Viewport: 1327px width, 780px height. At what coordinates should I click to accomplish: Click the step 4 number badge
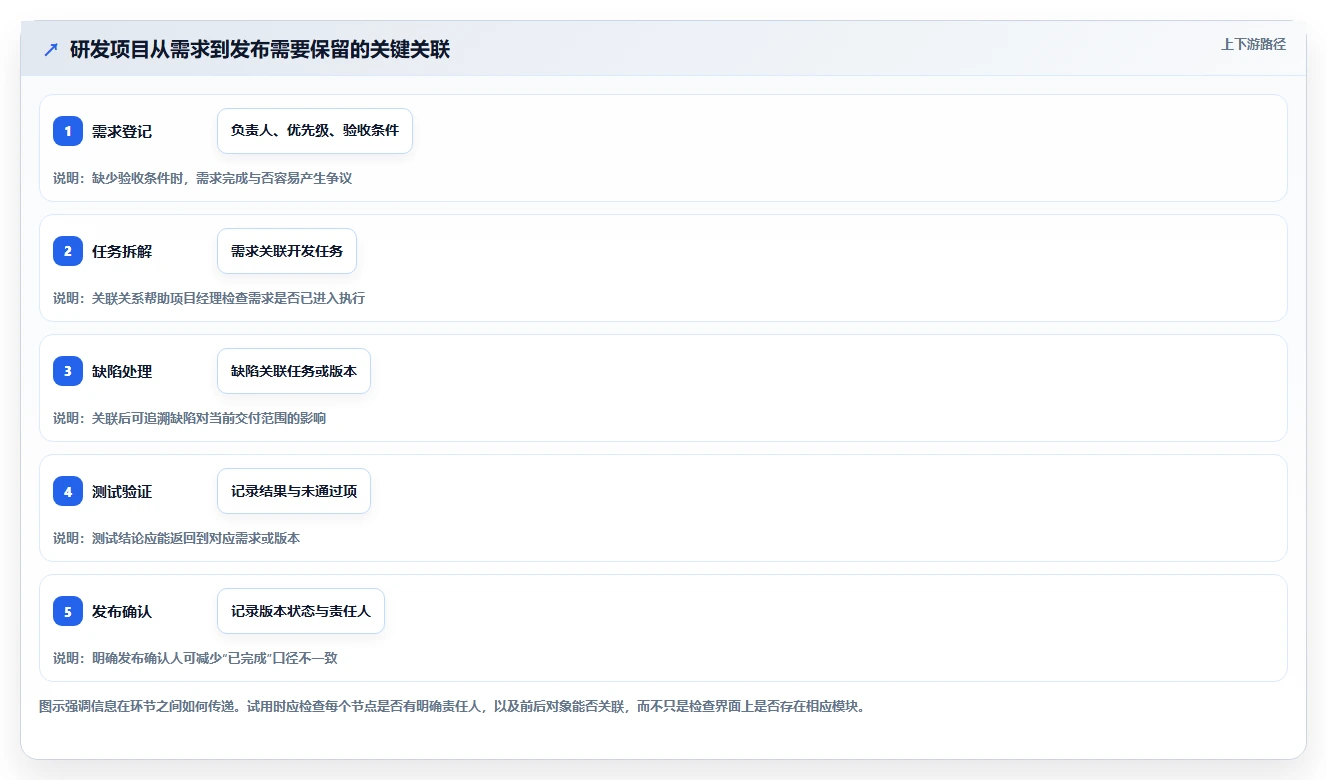pos(68,491)
